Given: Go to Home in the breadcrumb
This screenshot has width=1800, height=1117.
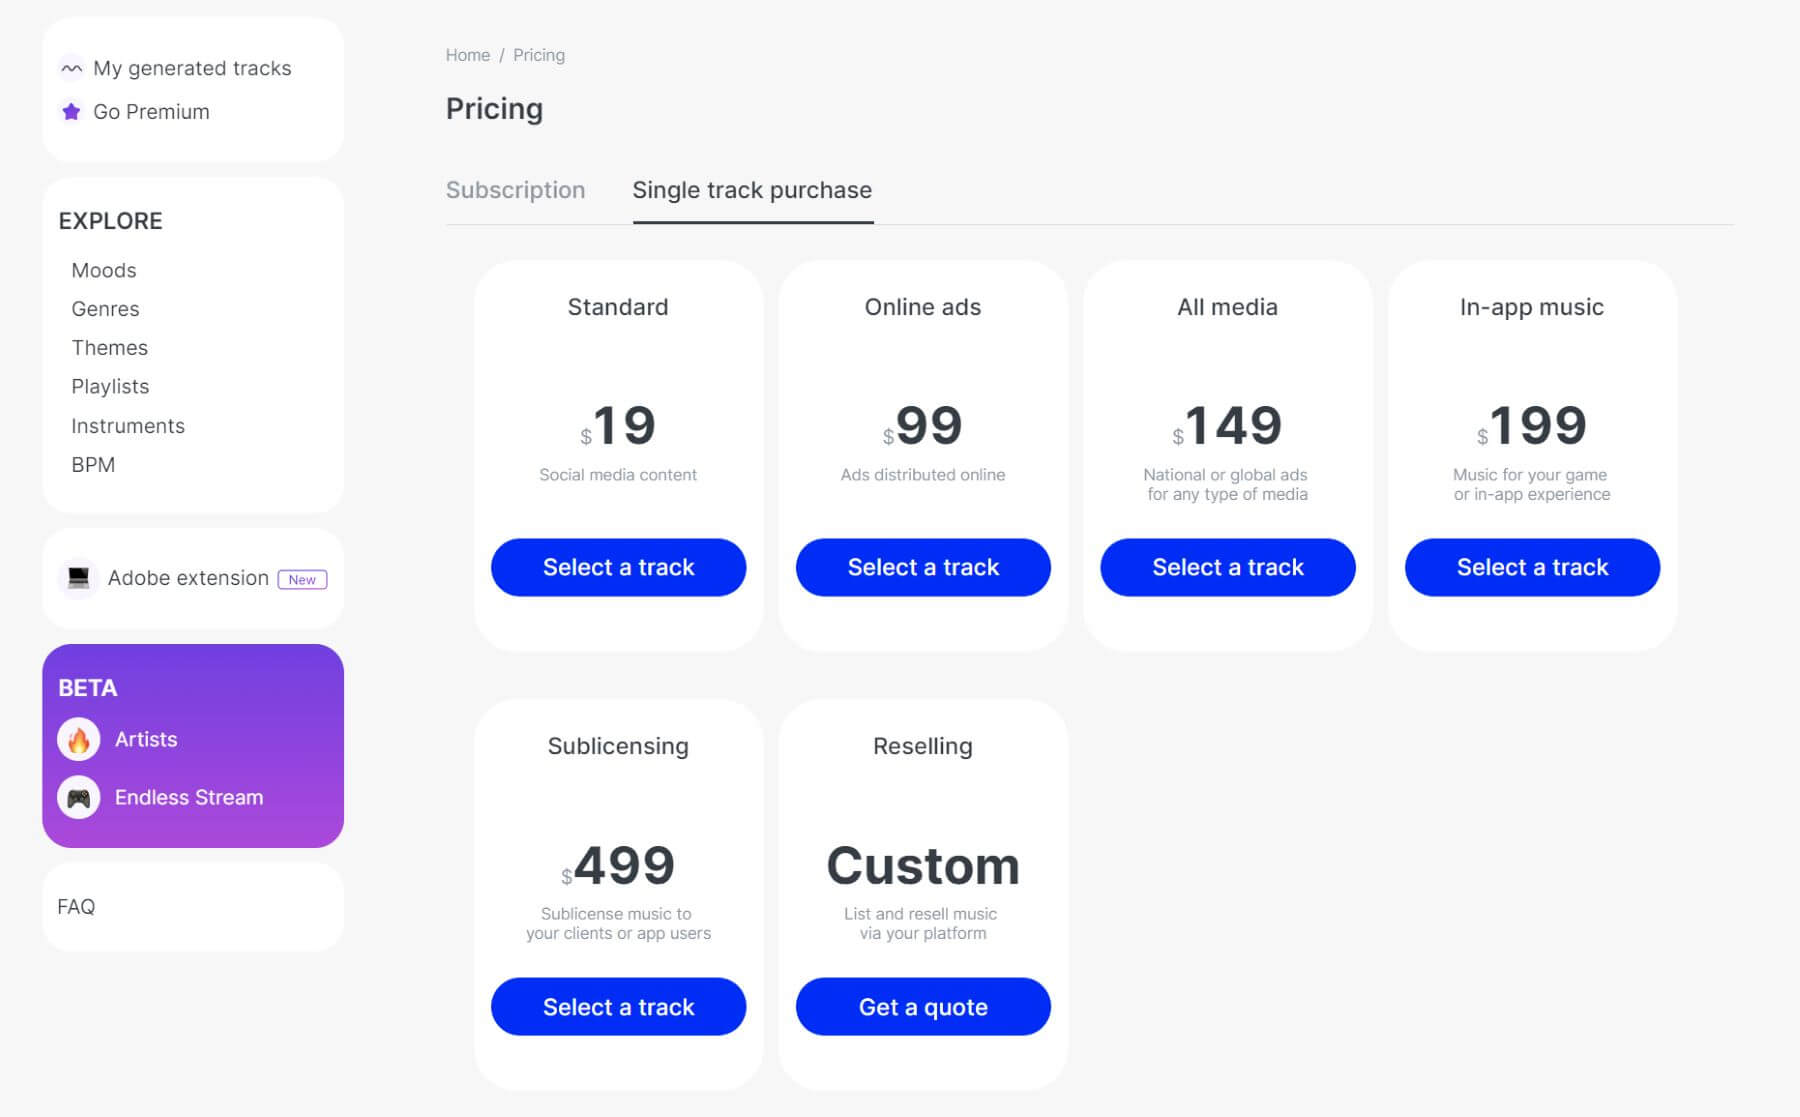Looking at the screenshot, I should [x=467, y=55].
